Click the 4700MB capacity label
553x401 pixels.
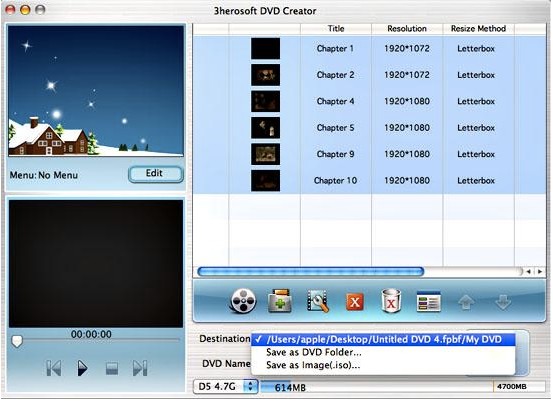512,387
